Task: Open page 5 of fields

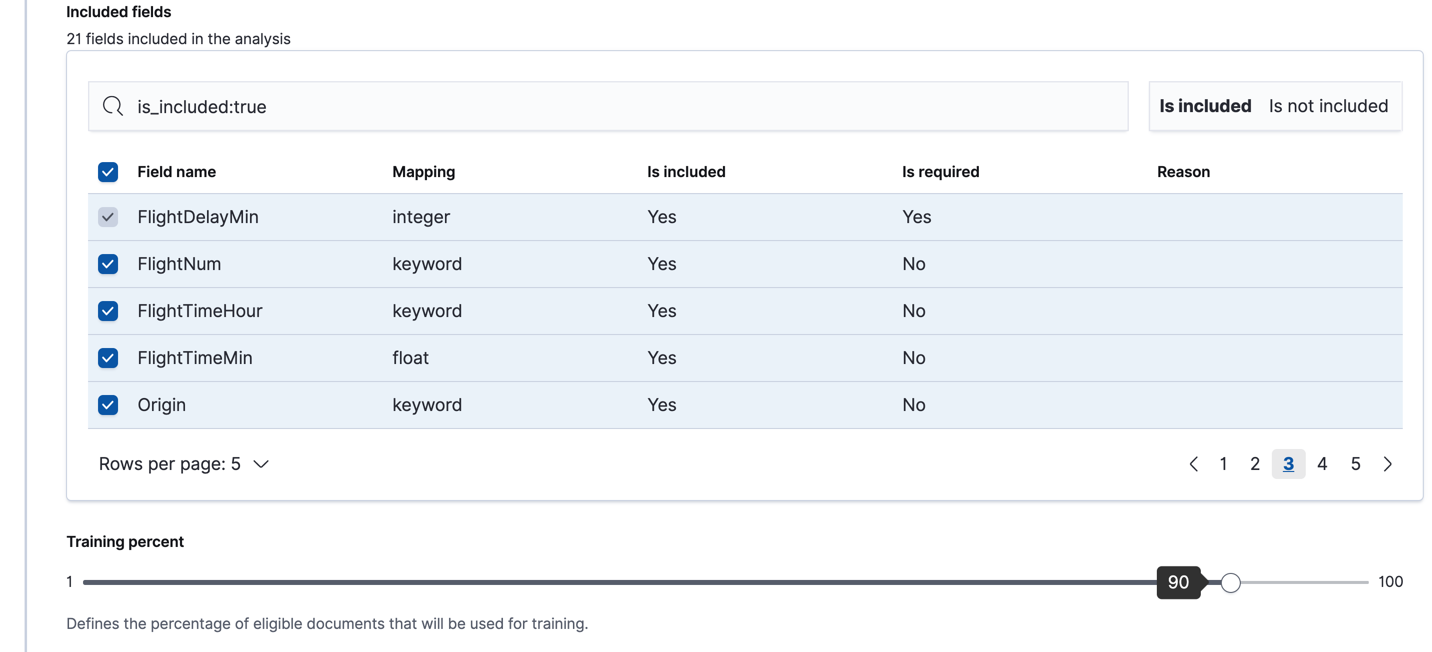Action: click(1355, 464)
